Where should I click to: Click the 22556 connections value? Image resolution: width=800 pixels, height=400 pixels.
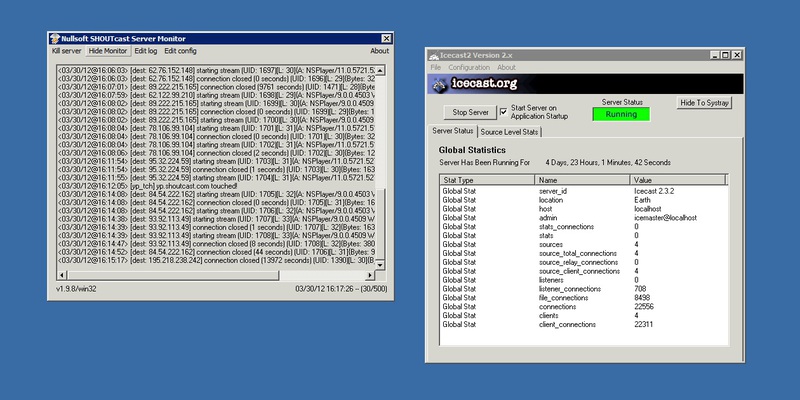click(643, 307)
